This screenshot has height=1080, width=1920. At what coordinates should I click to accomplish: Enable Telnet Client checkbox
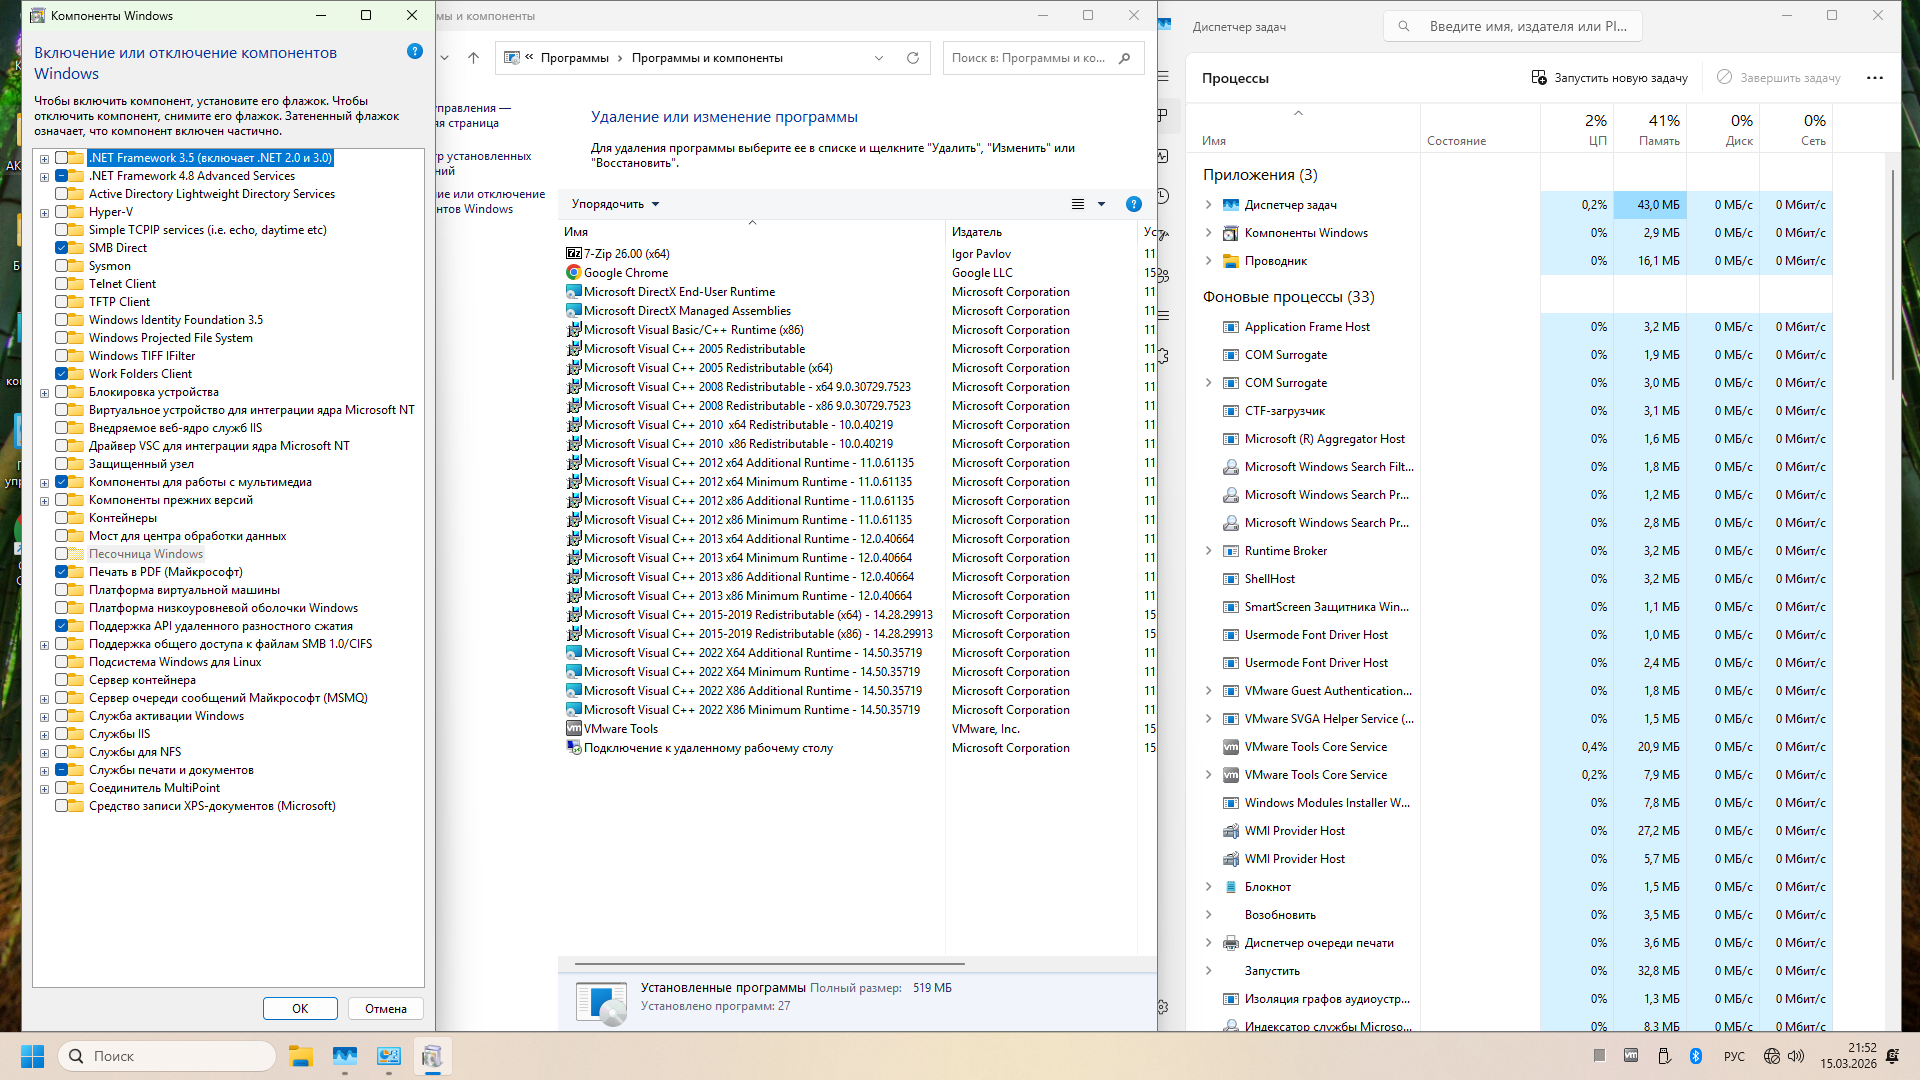point(62,284)
